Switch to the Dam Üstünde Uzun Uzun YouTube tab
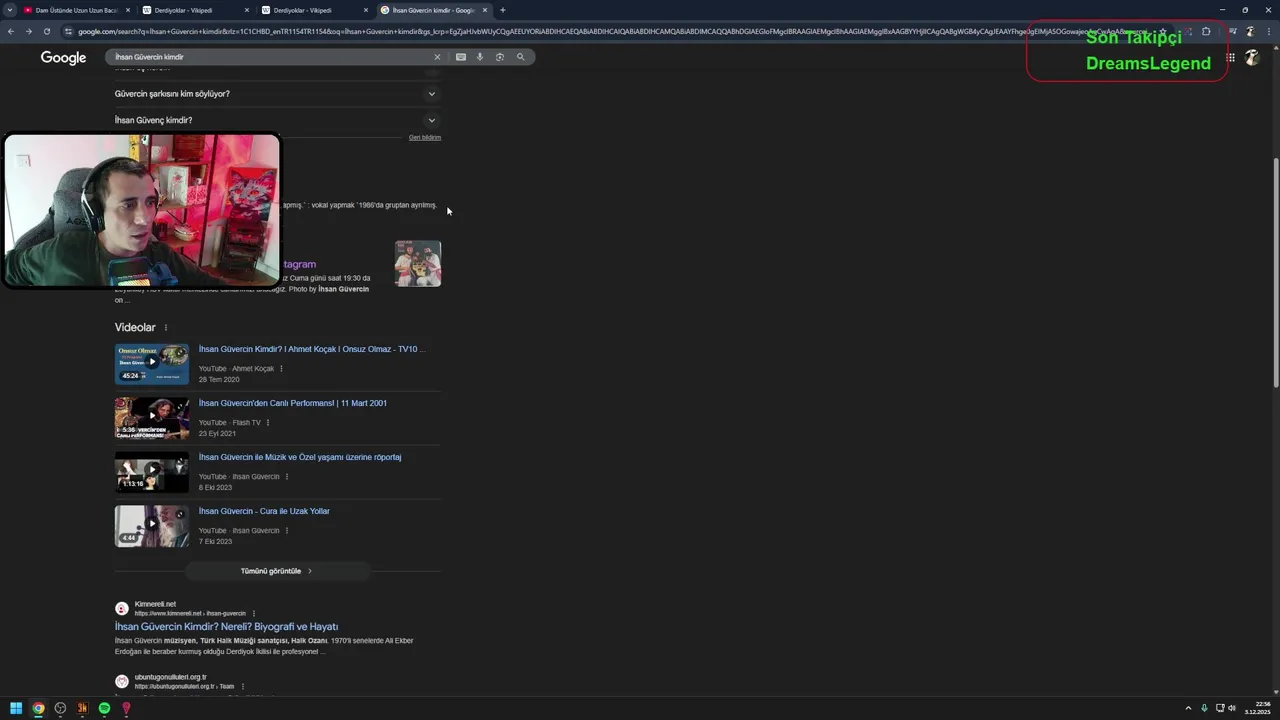Viewport: 1280px width, 720px height. click(x=76, y=10)
